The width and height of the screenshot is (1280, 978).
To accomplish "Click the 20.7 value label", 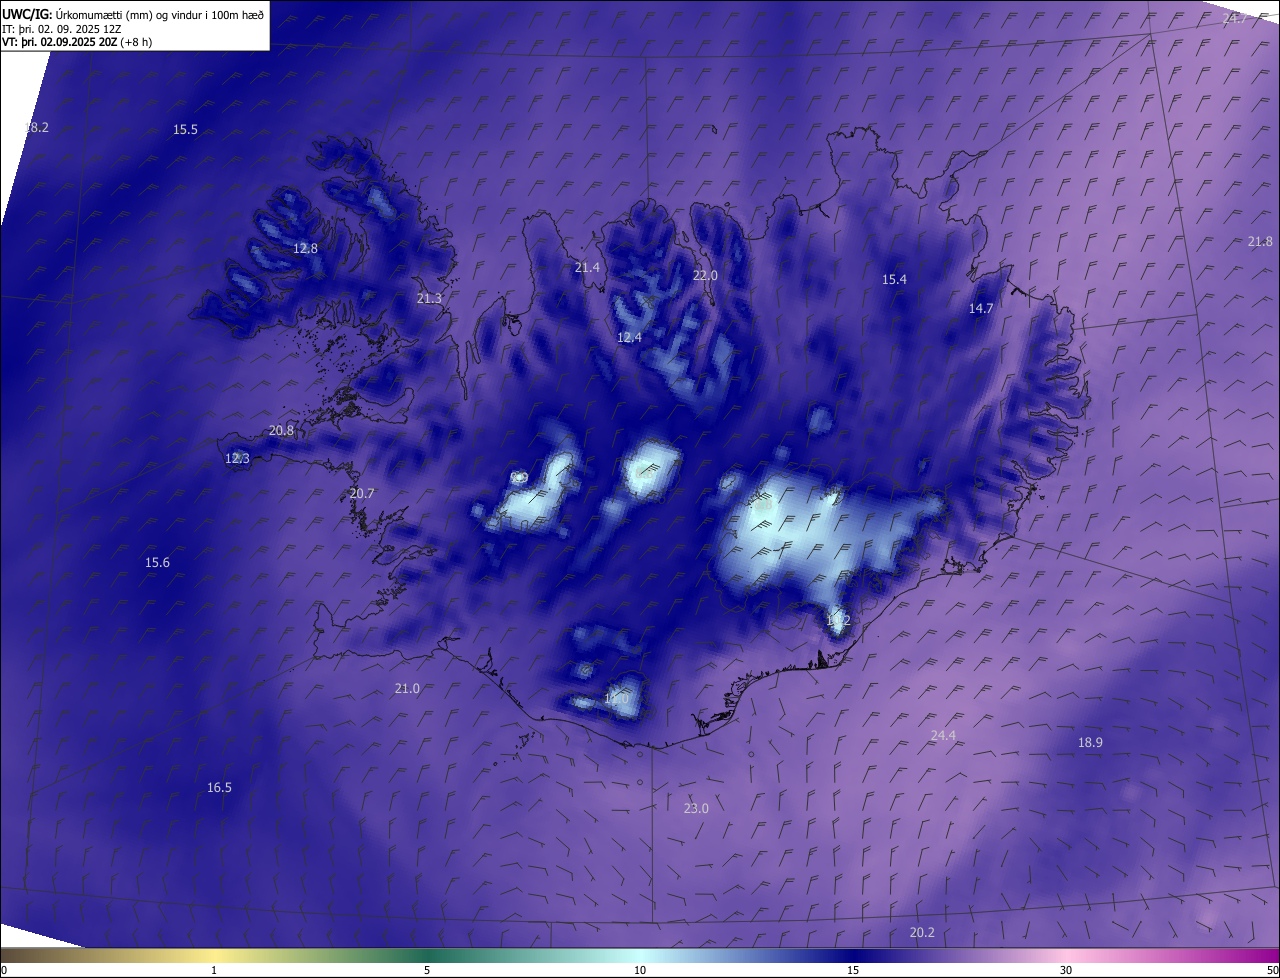I will [361, 494].
